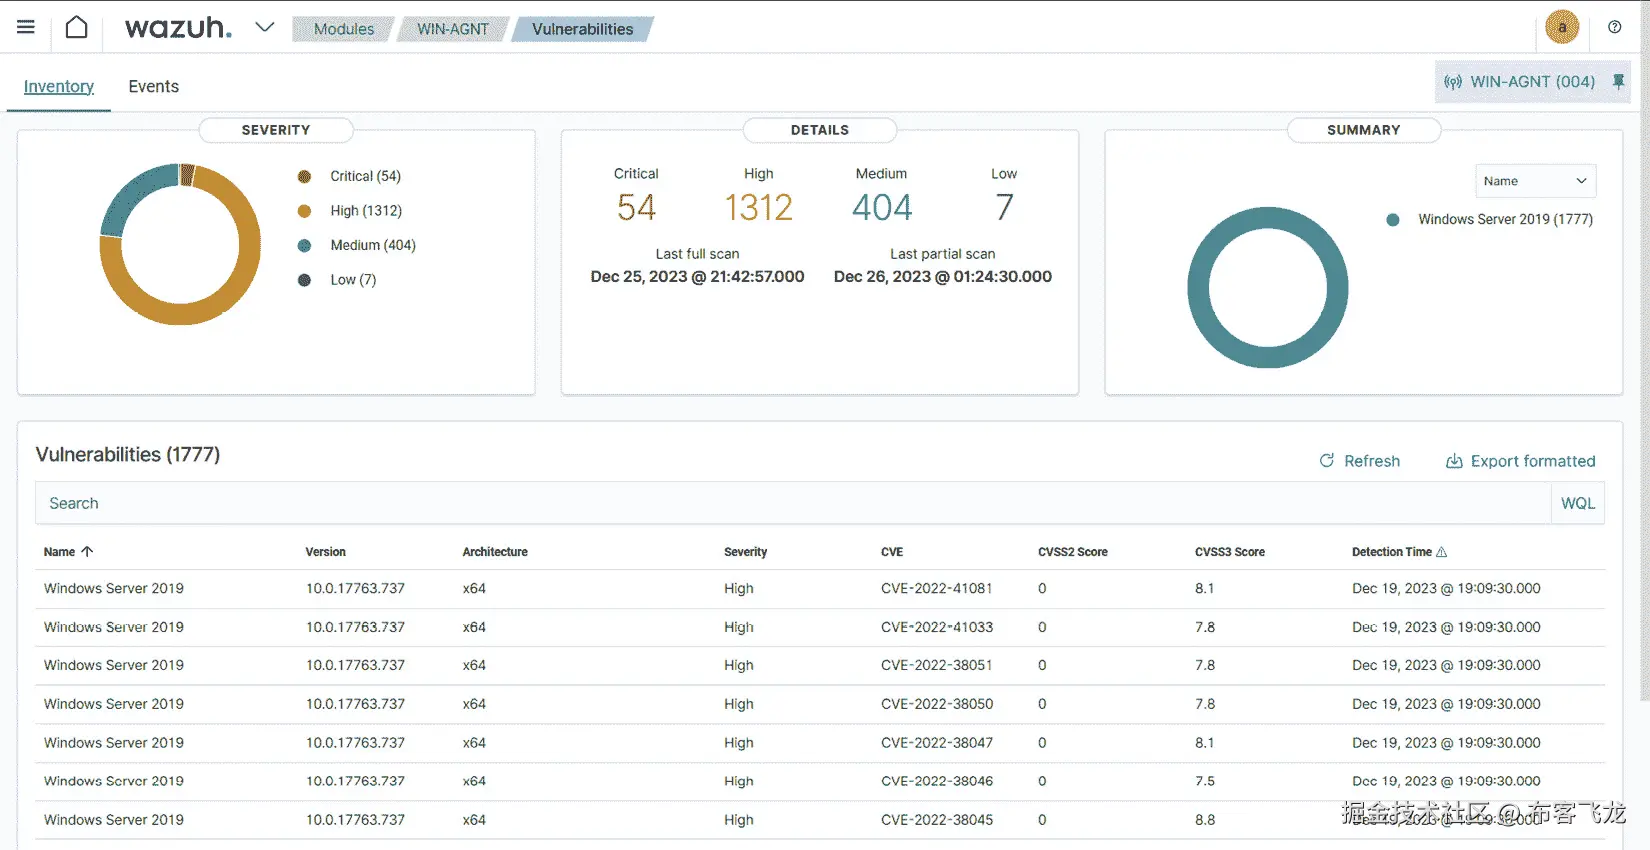Click the Severity donut chart
This screenshot has width=1650, height=850.
(180, 244)
